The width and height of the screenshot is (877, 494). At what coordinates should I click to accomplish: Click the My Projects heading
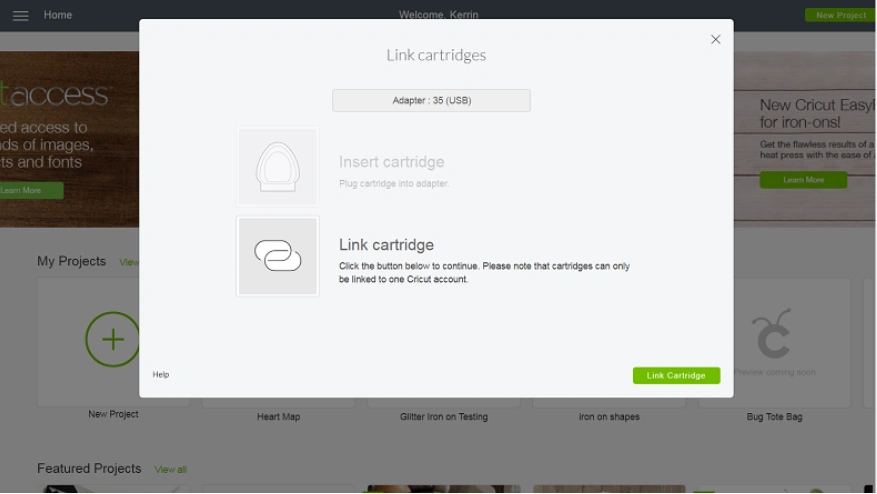pos(71,261)
